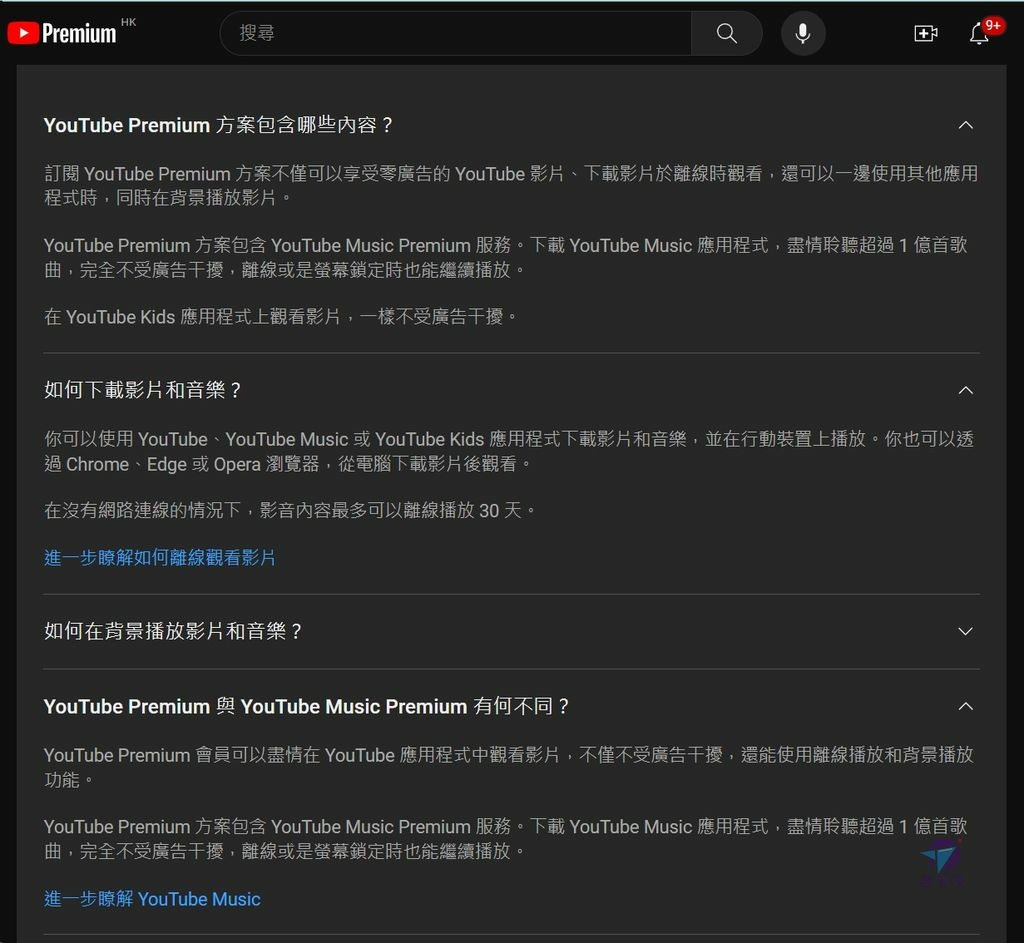Click the text '影音內容最多可以離線播放 30 天'
This screenshot has height=943, width=1024.
point(391,510)
